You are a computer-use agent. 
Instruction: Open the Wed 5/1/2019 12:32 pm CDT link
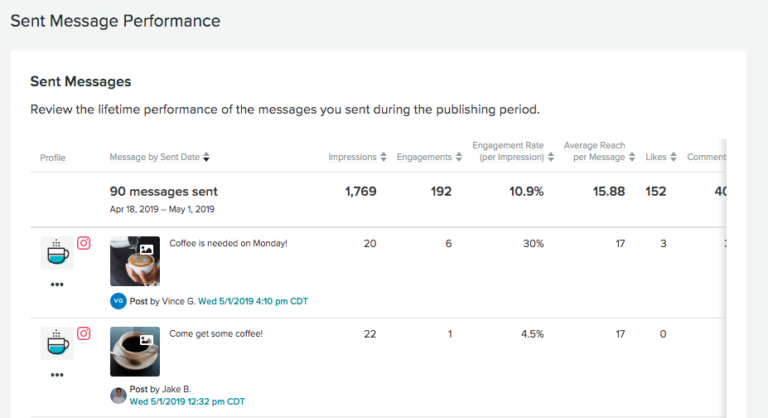click(x=187, y=401)
